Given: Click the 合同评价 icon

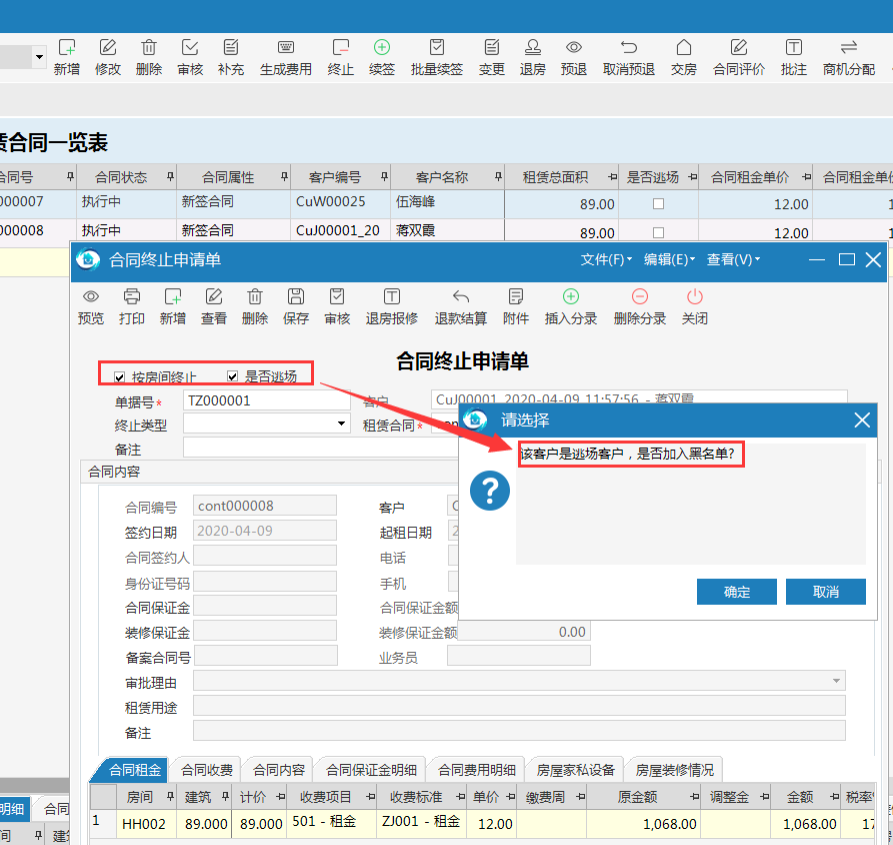Looking at the screenshot, I should [x=739, y=47].
